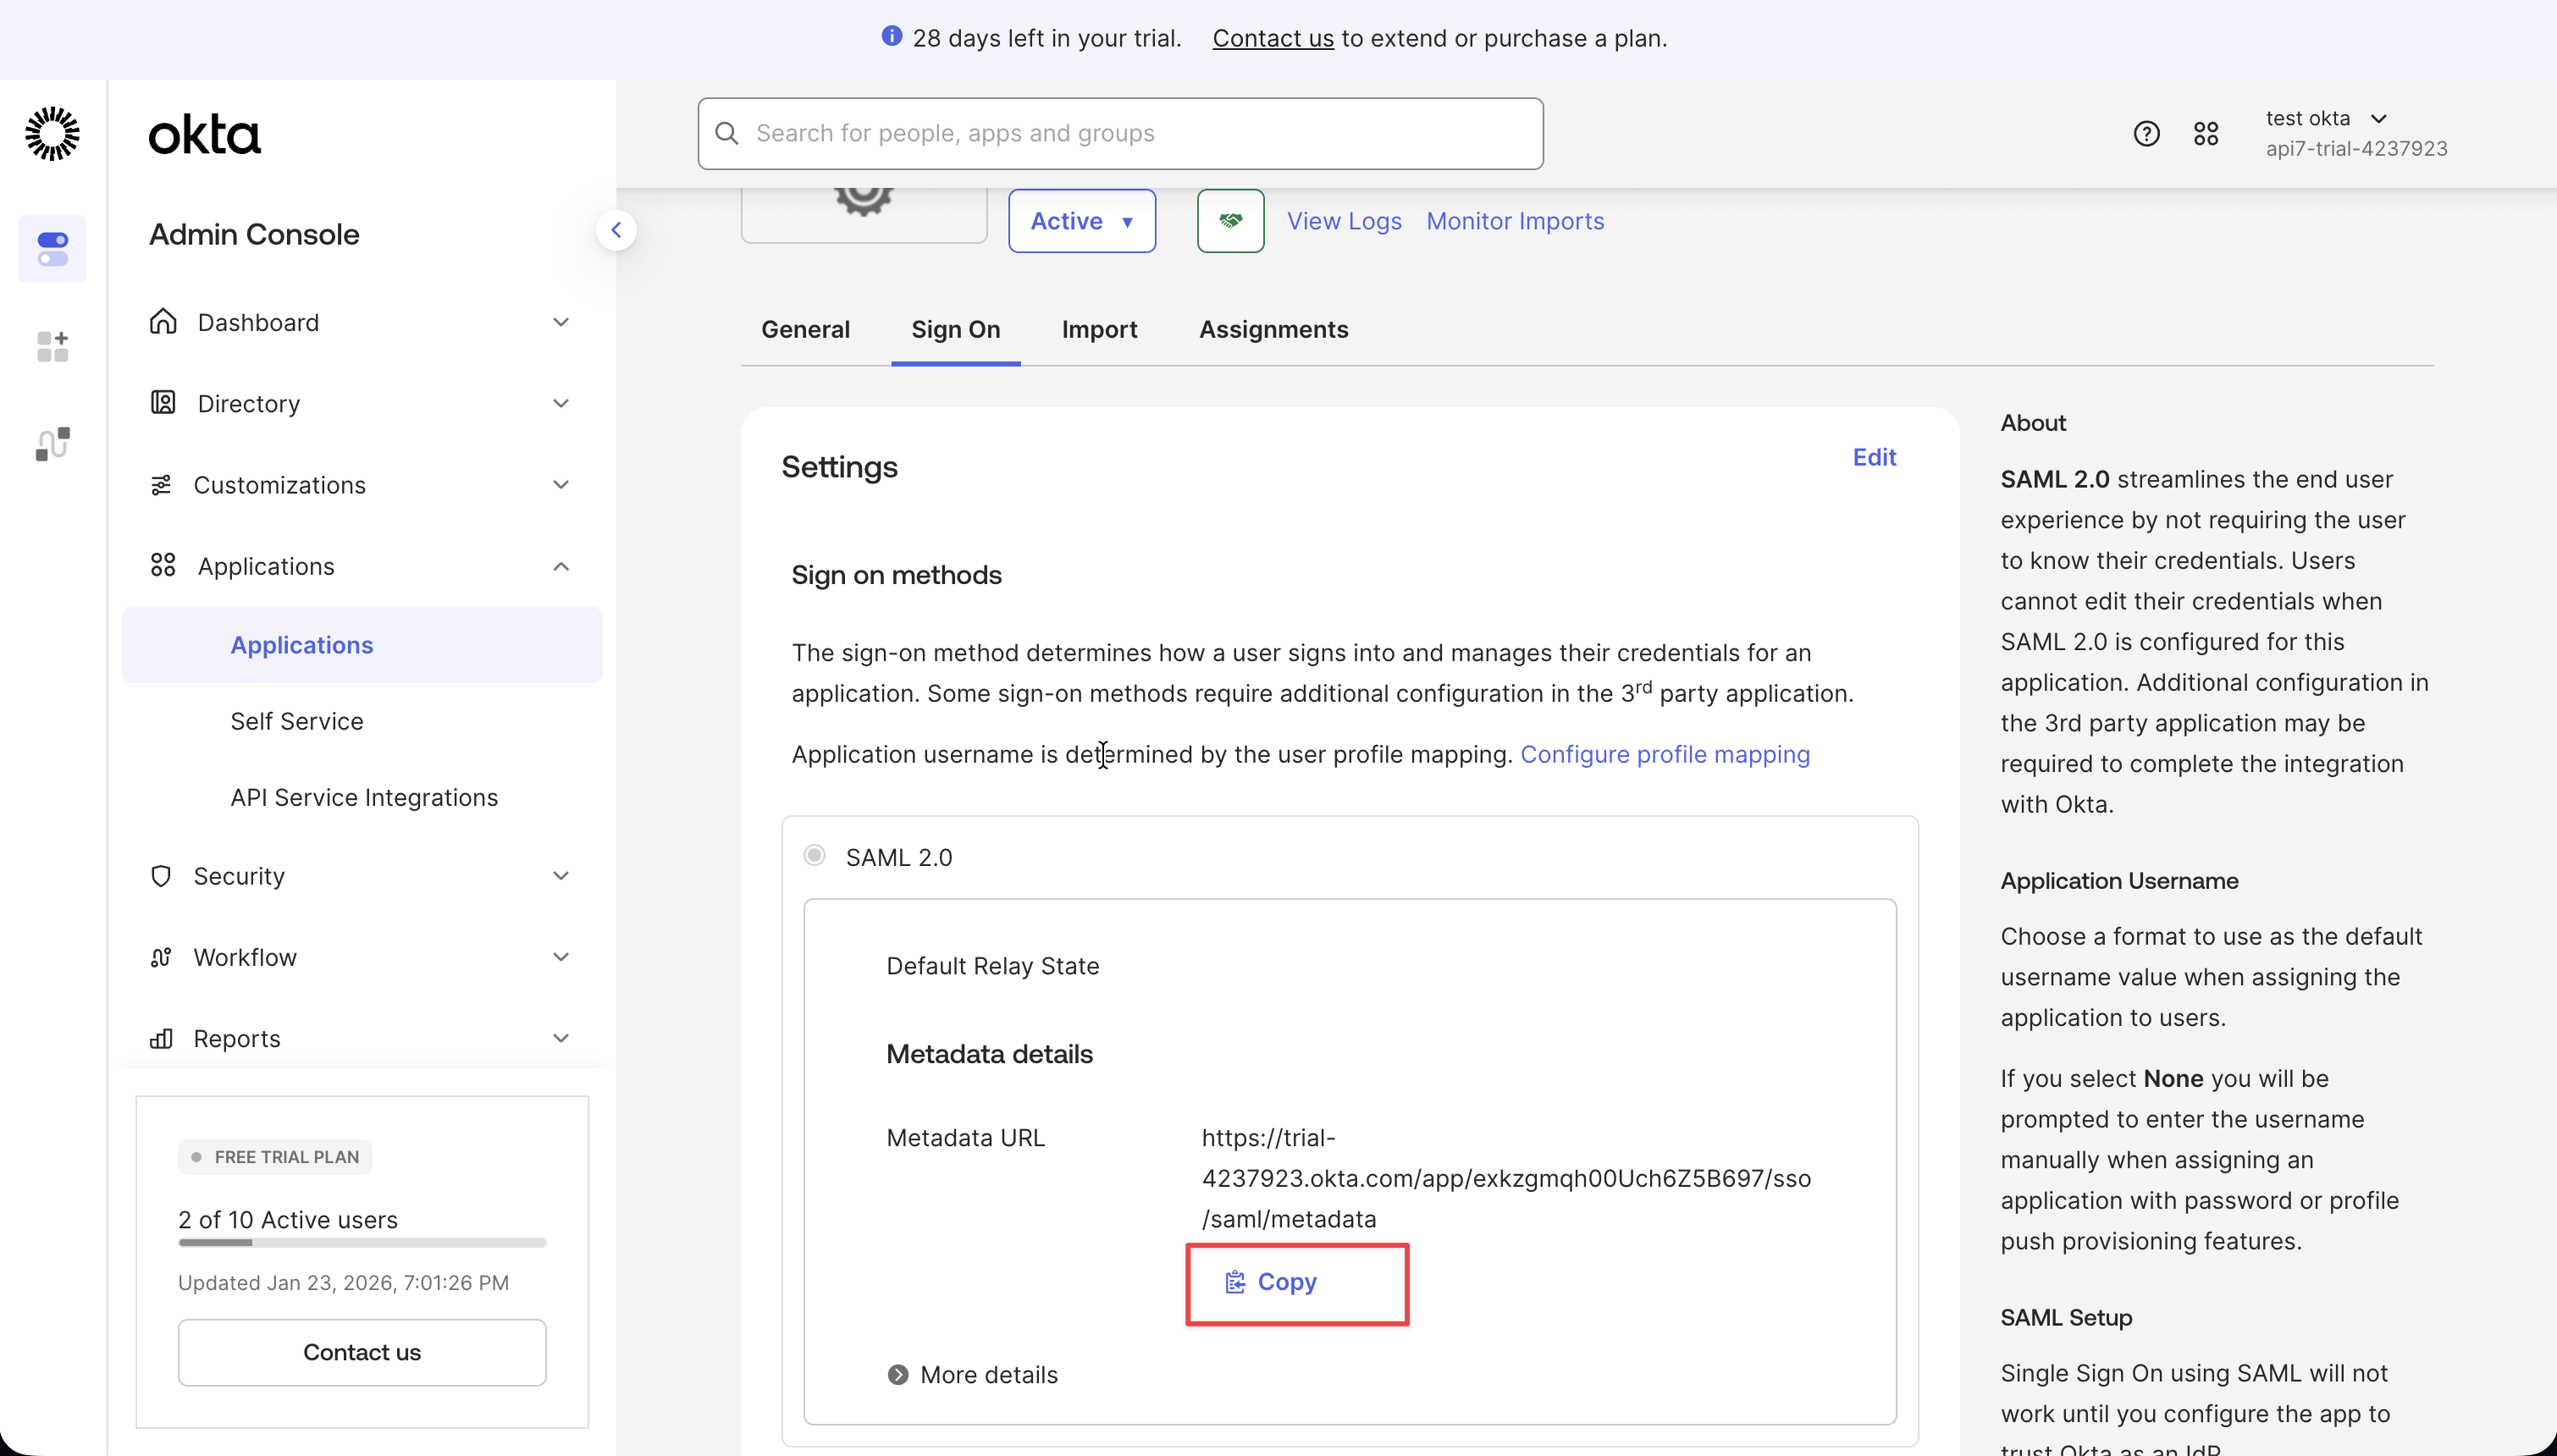Click the active users progress bar

(361, 1242)
